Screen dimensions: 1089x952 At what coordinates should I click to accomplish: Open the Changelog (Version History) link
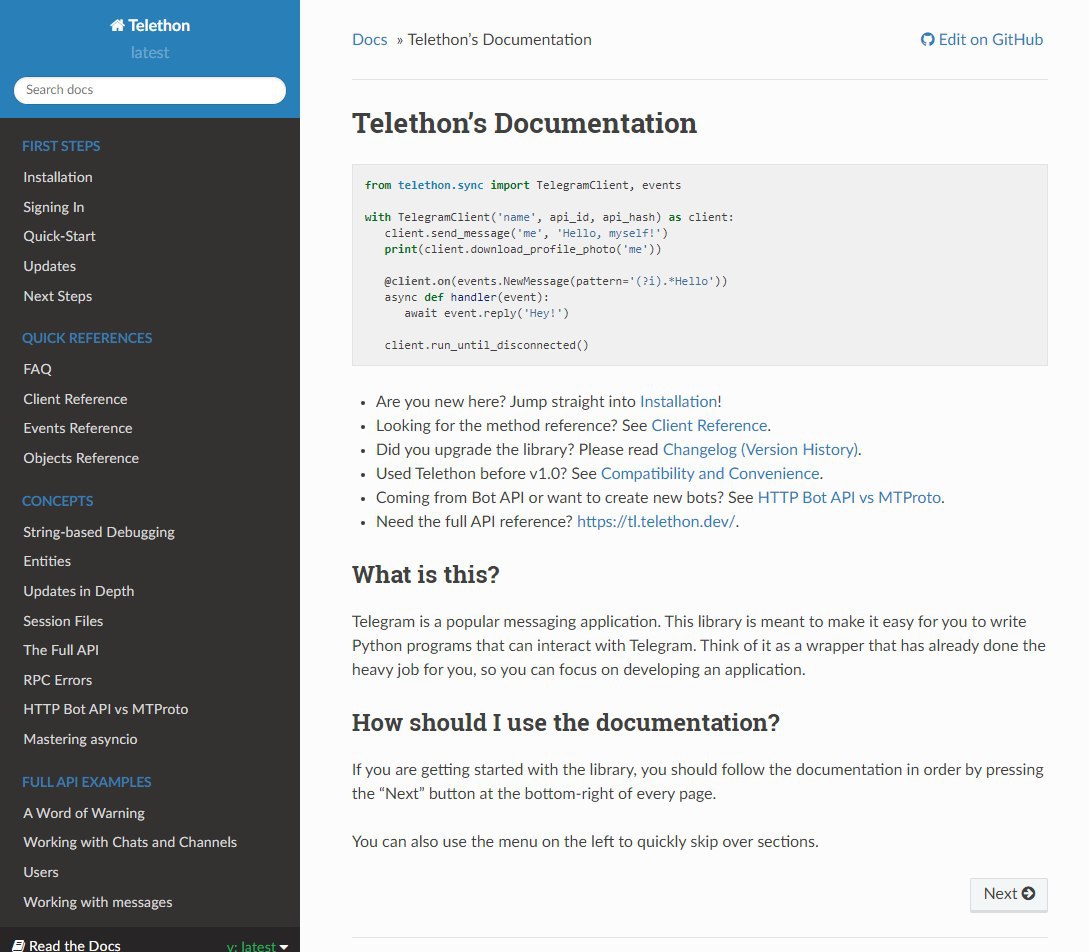[x=760, y=449]
